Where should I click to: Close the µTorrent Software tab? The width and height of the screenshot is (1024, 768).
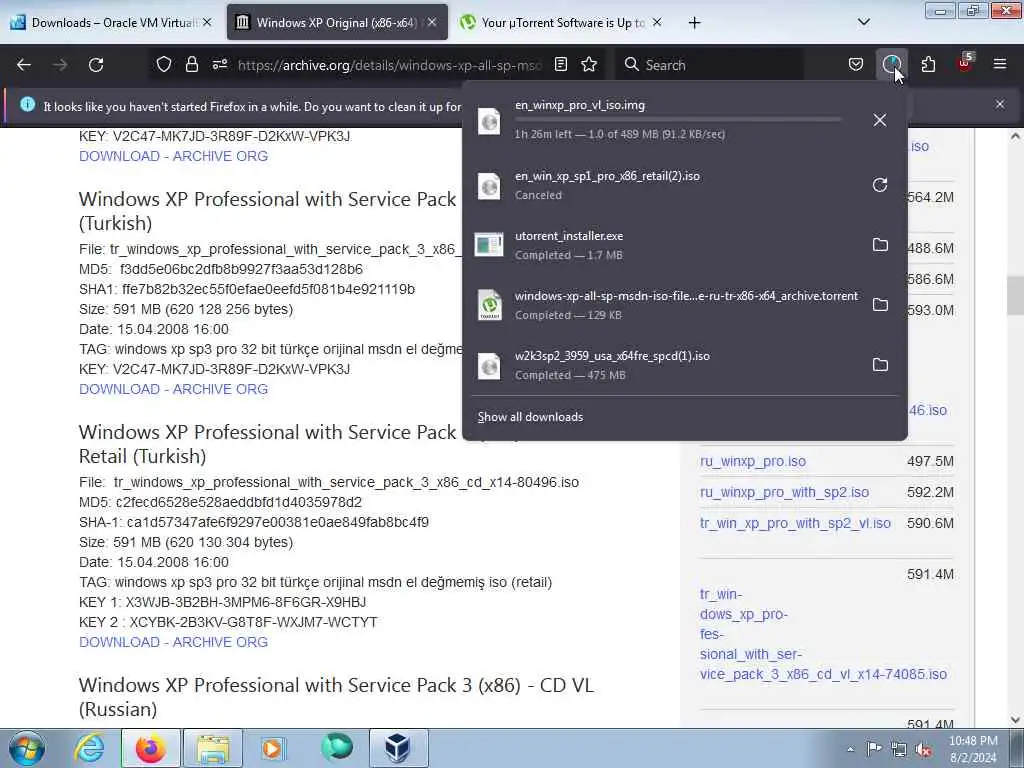(x=657, y=23)
